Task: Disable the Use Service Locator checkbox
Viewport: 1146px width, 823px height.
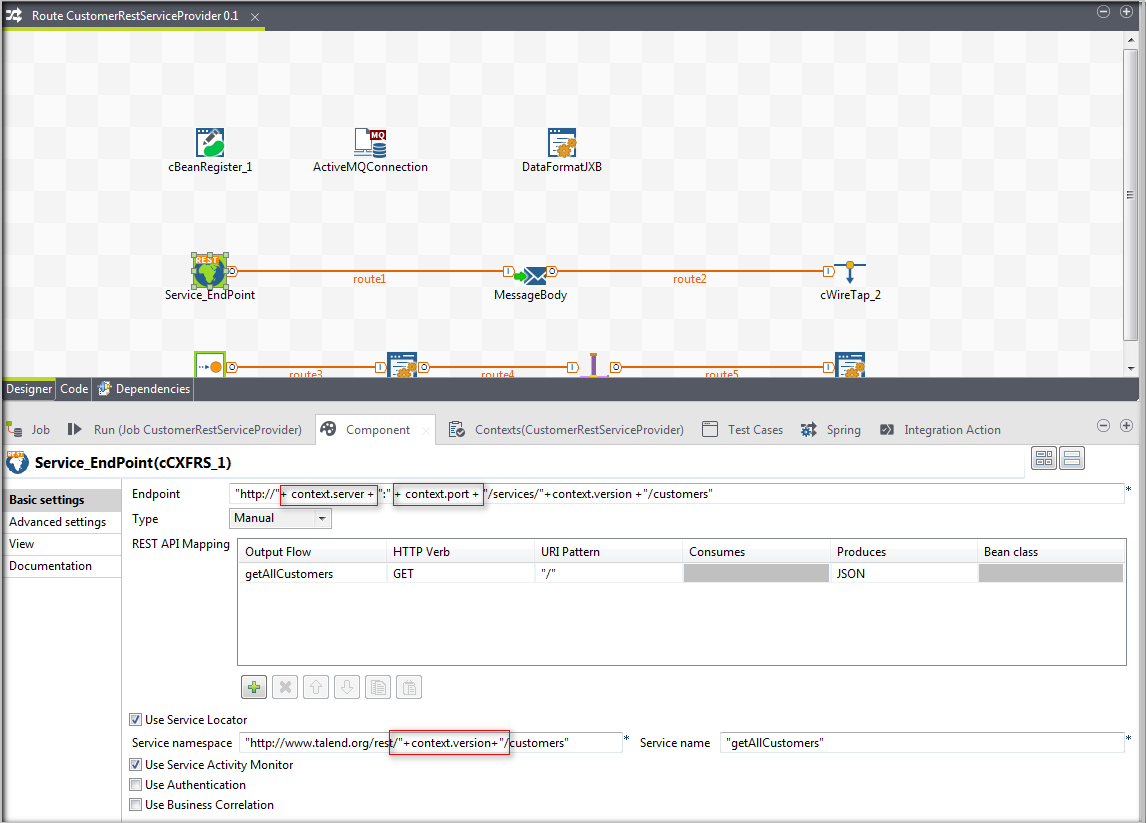Action: coord(136,719)
